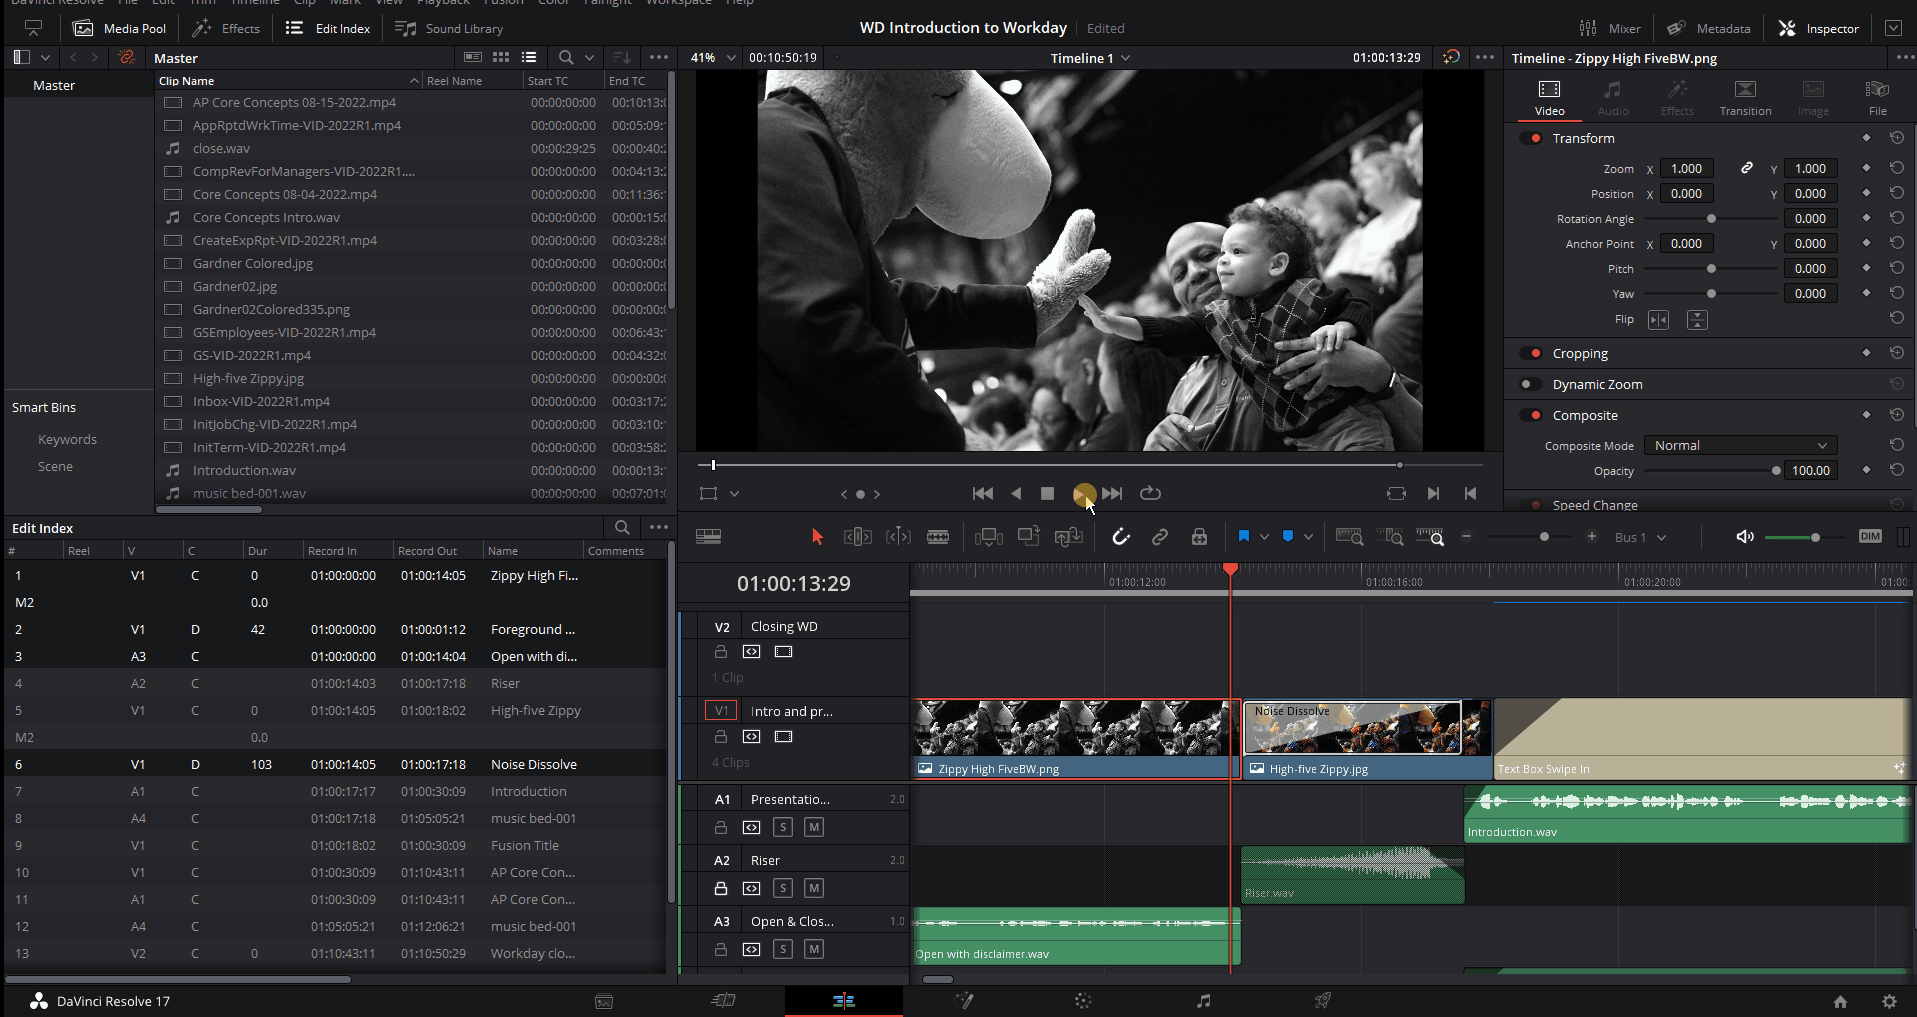Open the Effects tab in the Inspector
This screenshot has width=1917, height=1017.
tap(1677, 98)
